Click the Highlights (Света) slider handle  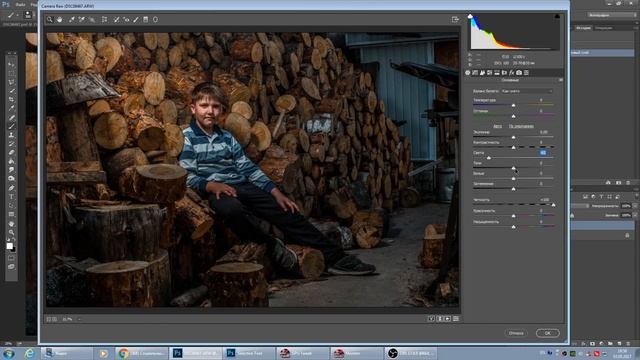489,158
